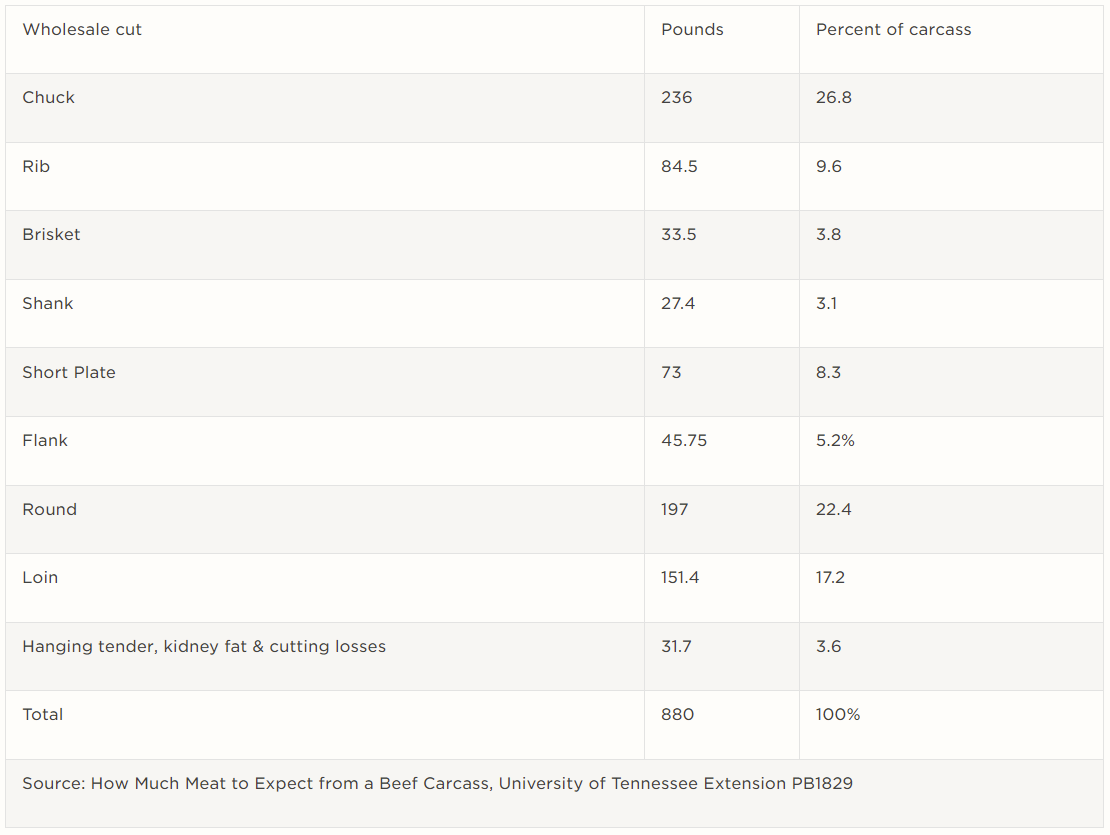Click the Wholesale cut column header
The width and height of the screenshot is (1110, 835).
click(82, 30)
